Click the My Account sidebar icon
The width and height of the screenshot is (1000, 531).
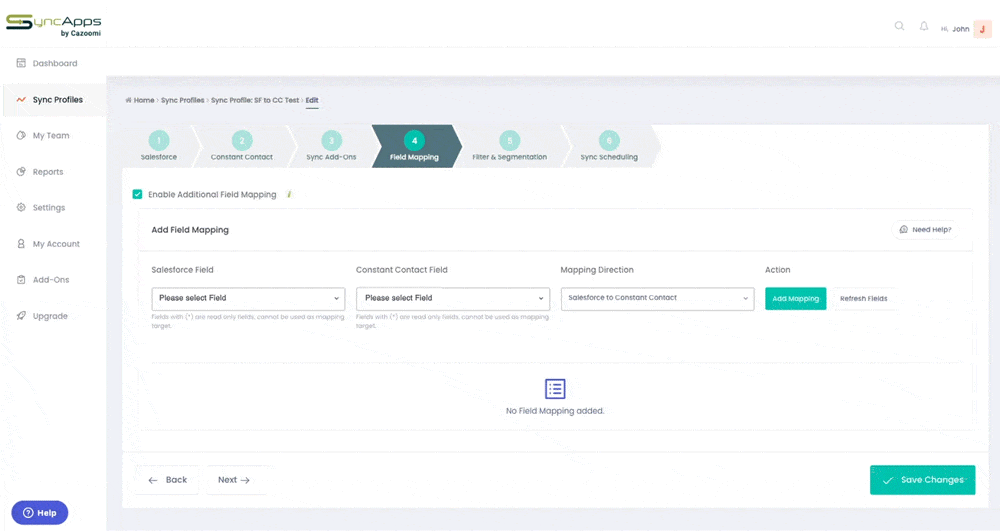[21, 244]
